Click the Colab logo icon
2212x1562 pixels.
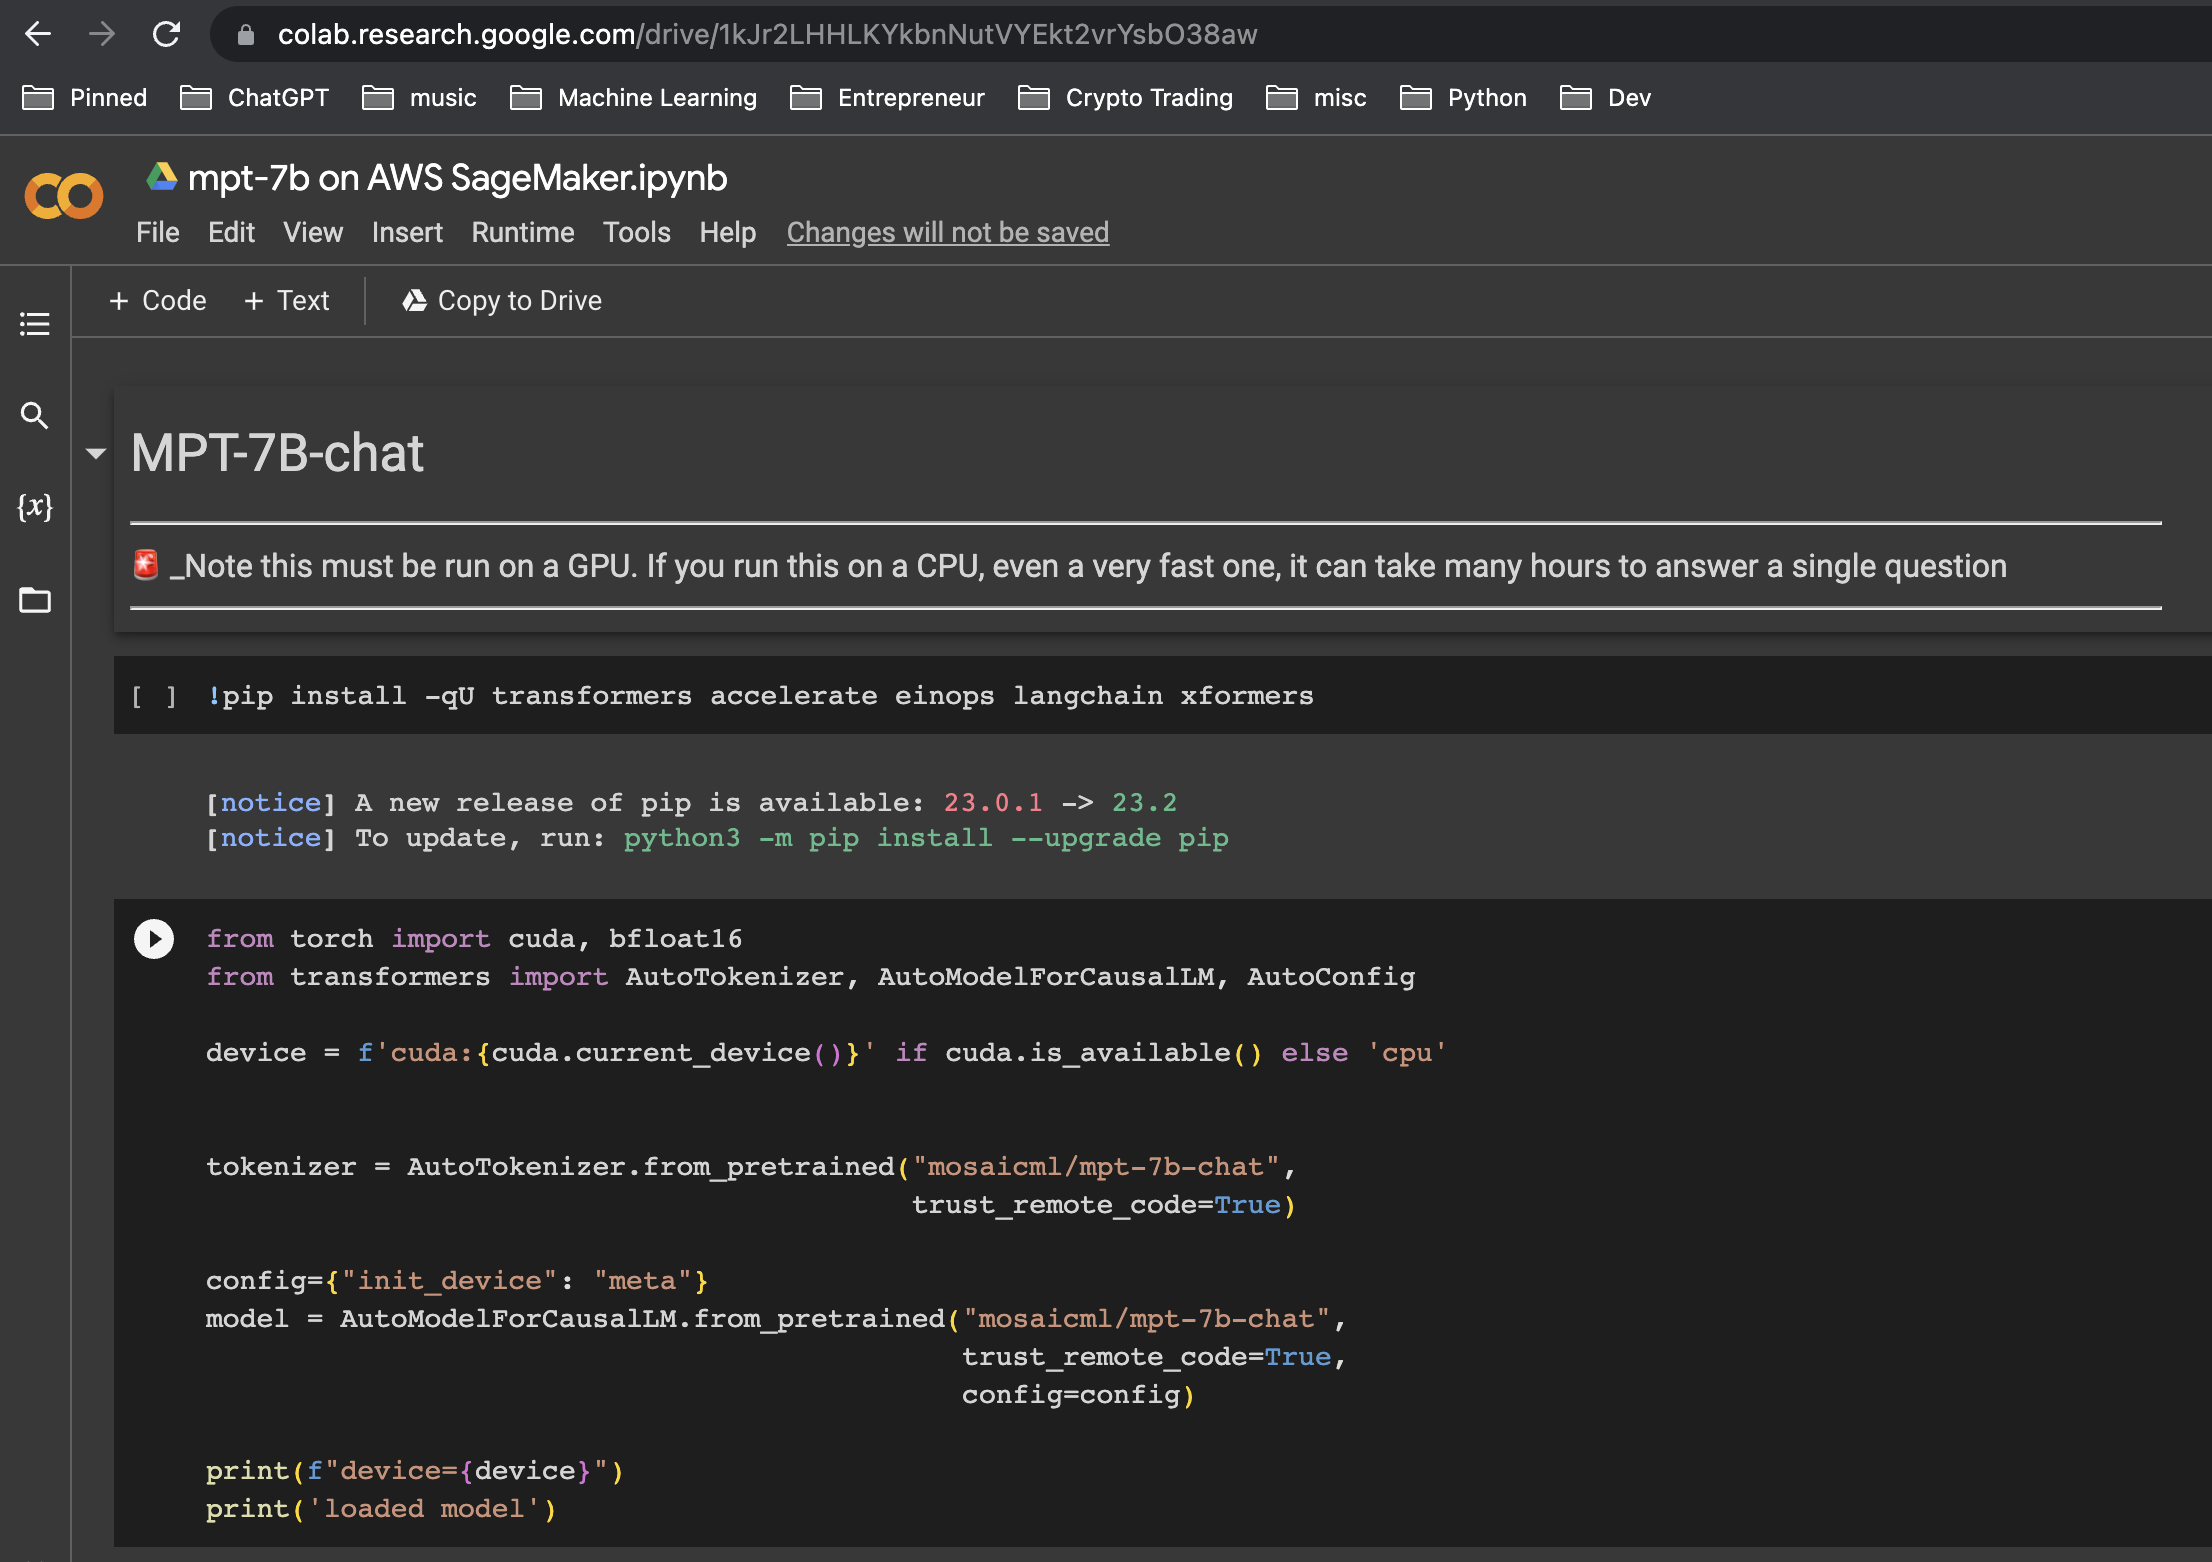tap(64, 196)
